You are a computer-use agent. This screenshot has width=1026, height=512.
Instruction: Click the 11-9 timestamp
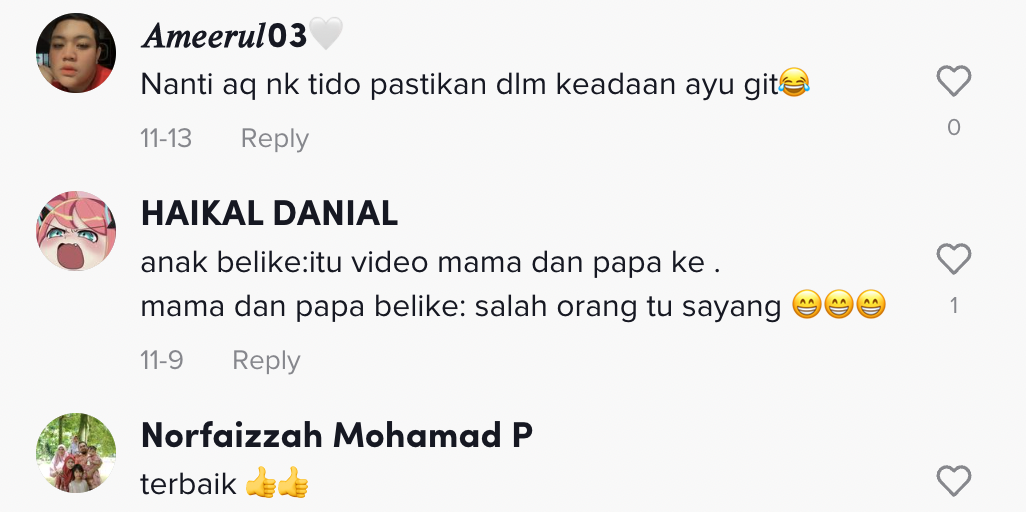pos(162,361)
